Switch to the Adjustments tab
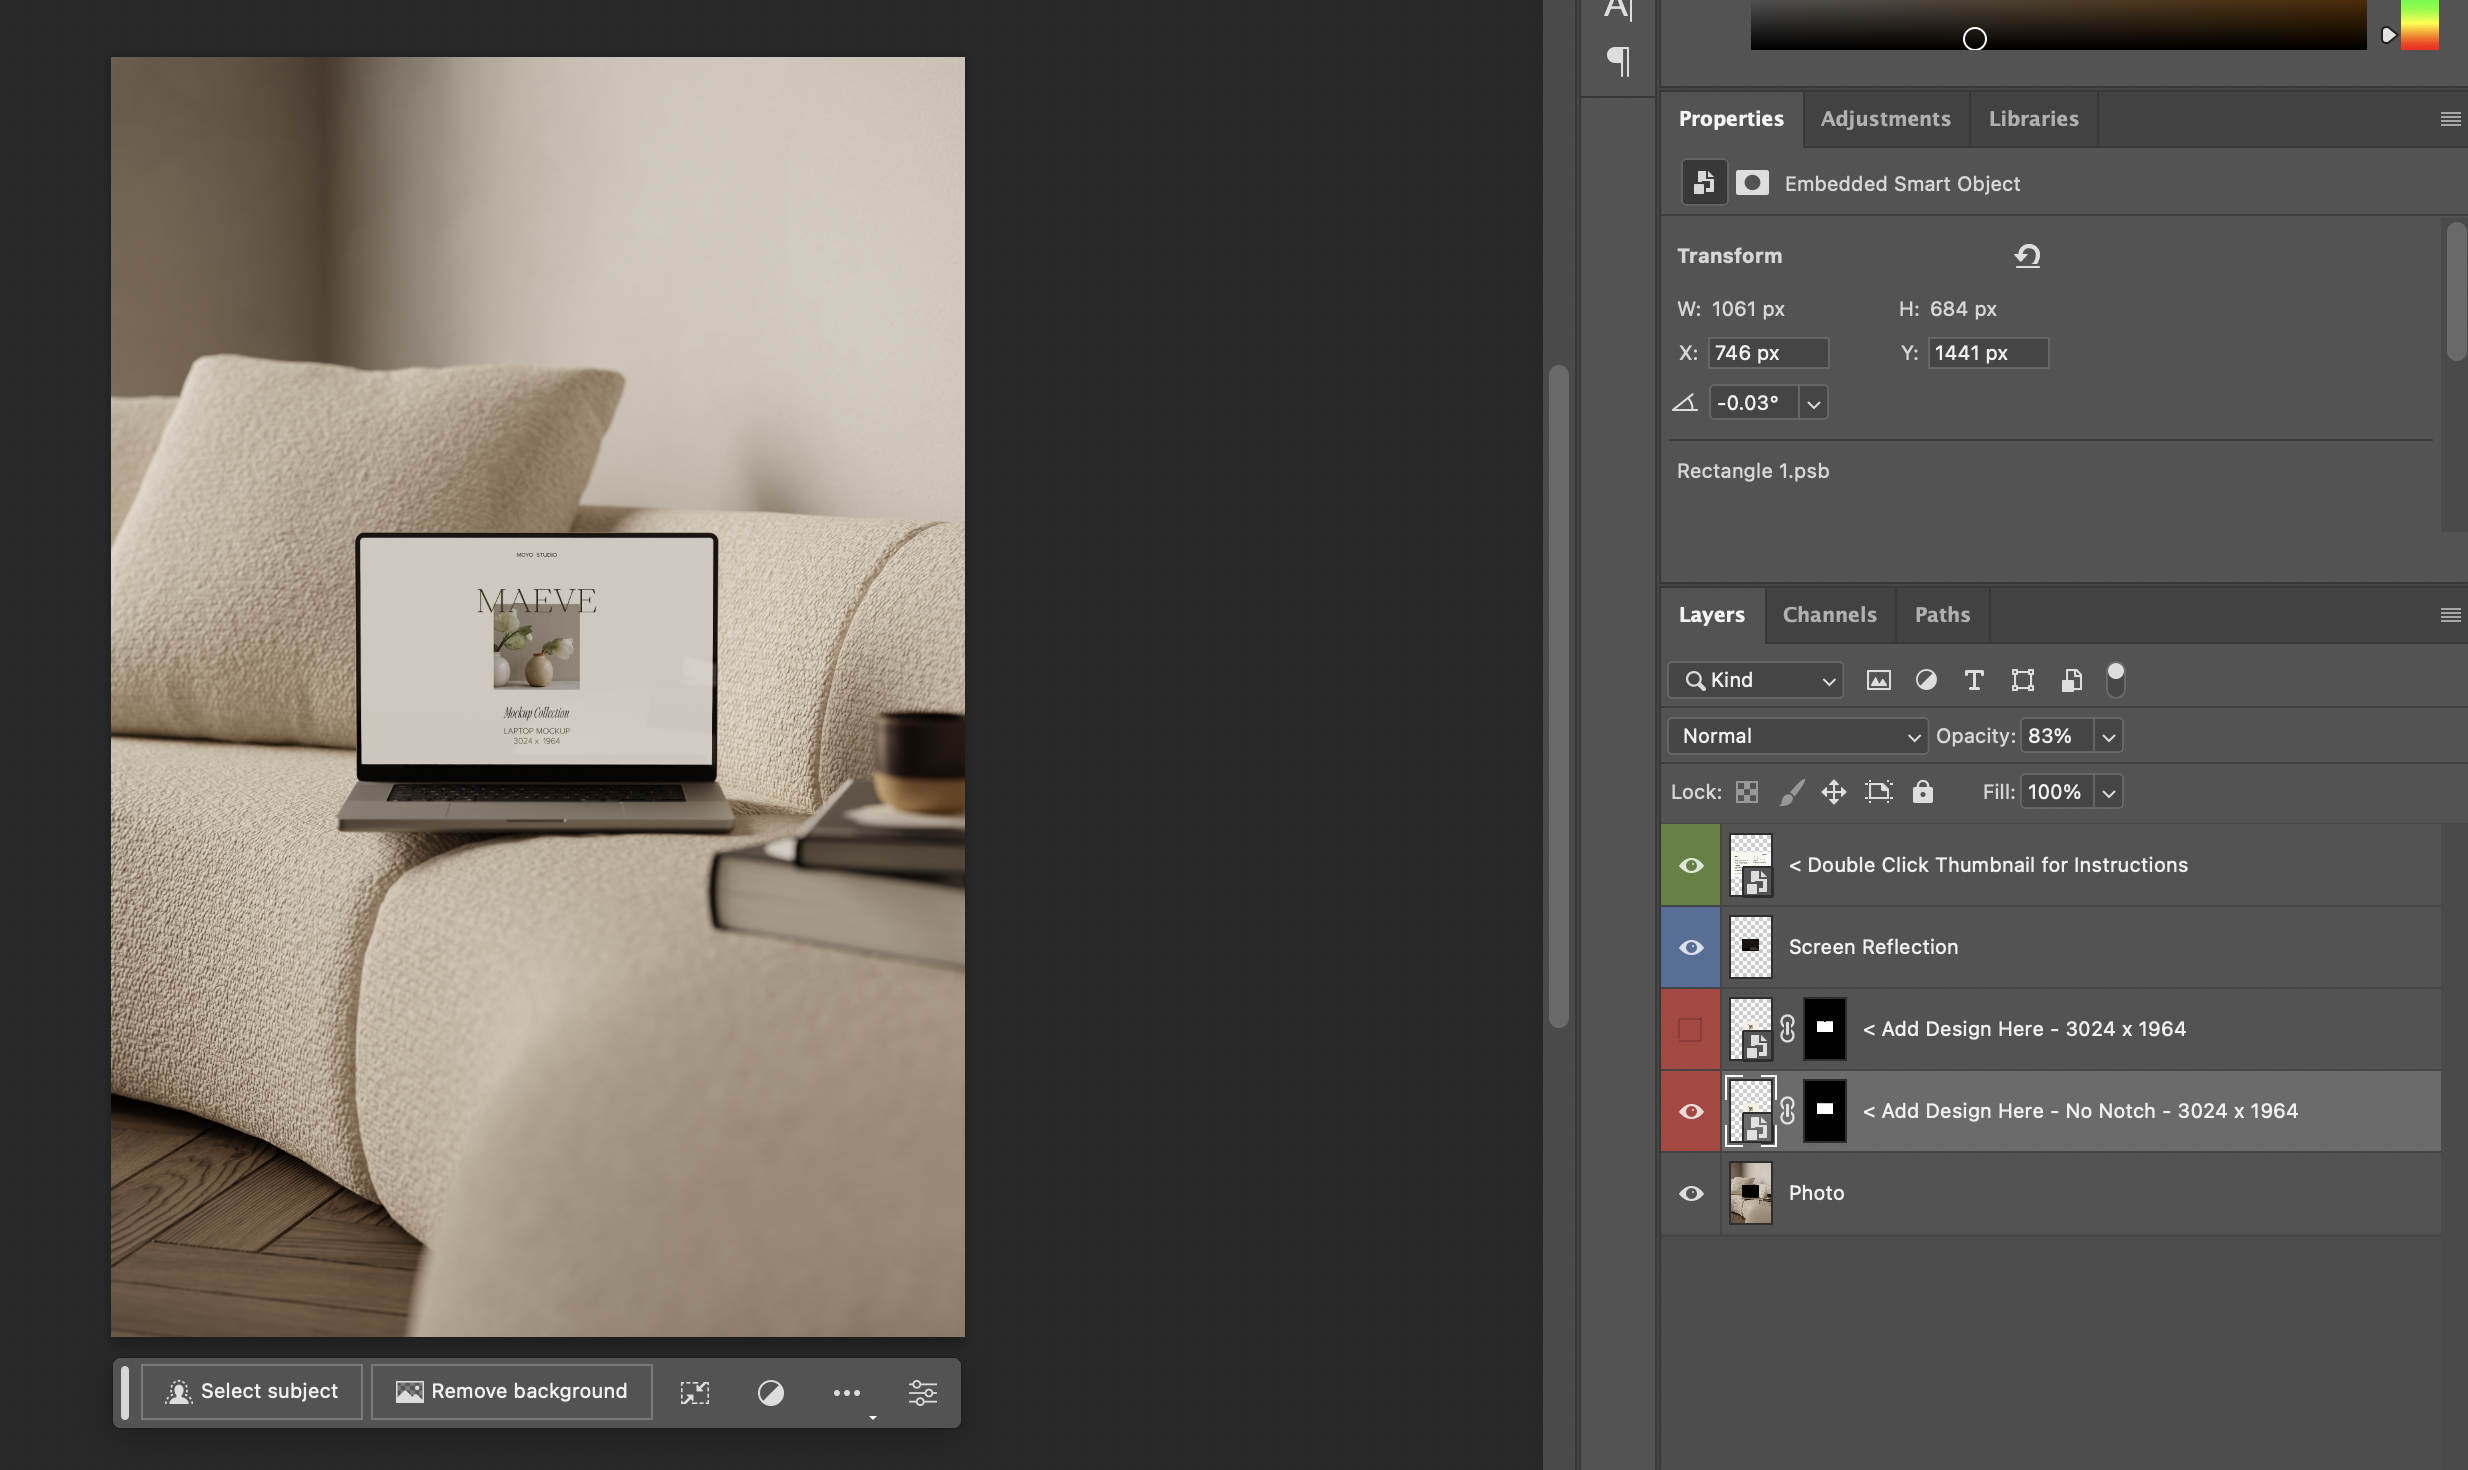The width and height of the screenshot is (2468, 1470). point(1885,119)
